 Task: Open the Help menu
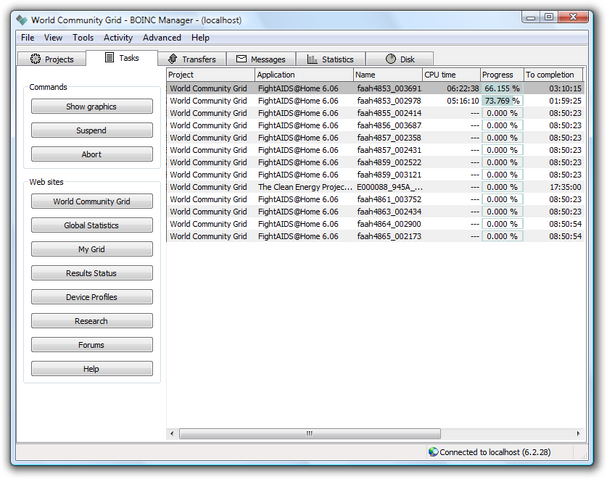pyautogui.click(x=200, y=38)
